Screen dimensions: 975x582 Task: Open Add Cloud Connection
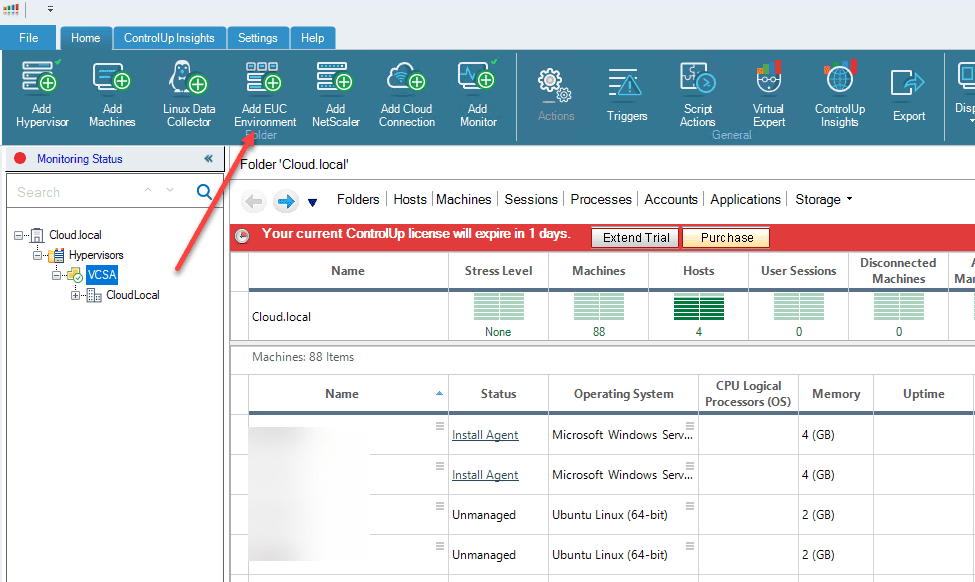click(406, 80)
